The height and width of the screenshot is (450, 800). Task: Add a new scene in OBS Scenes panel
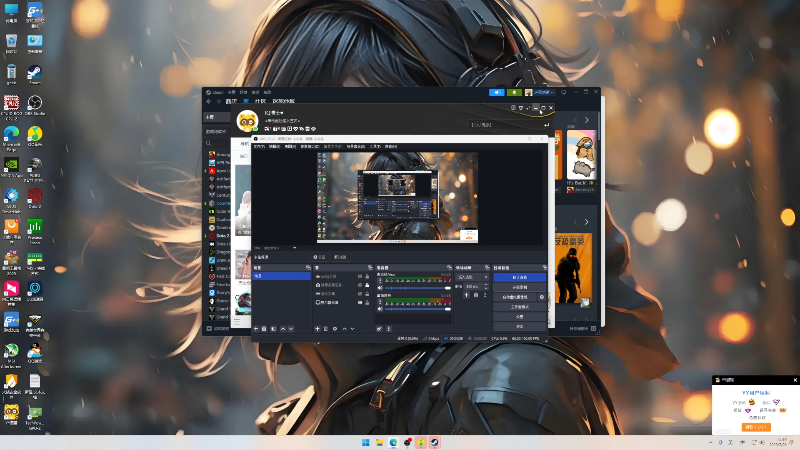tap(256, 329)
